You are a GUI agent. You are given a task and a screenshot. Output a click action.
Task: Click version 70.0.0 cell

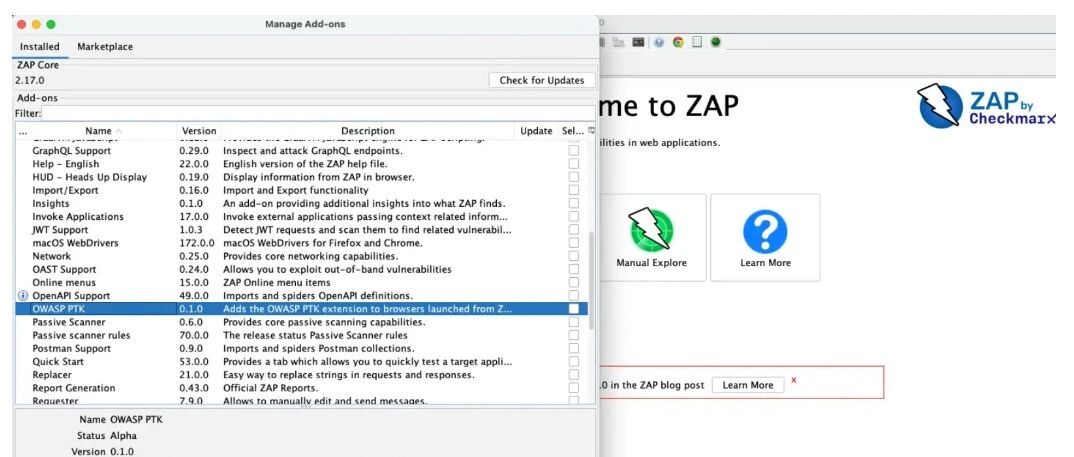pos(194,335)
